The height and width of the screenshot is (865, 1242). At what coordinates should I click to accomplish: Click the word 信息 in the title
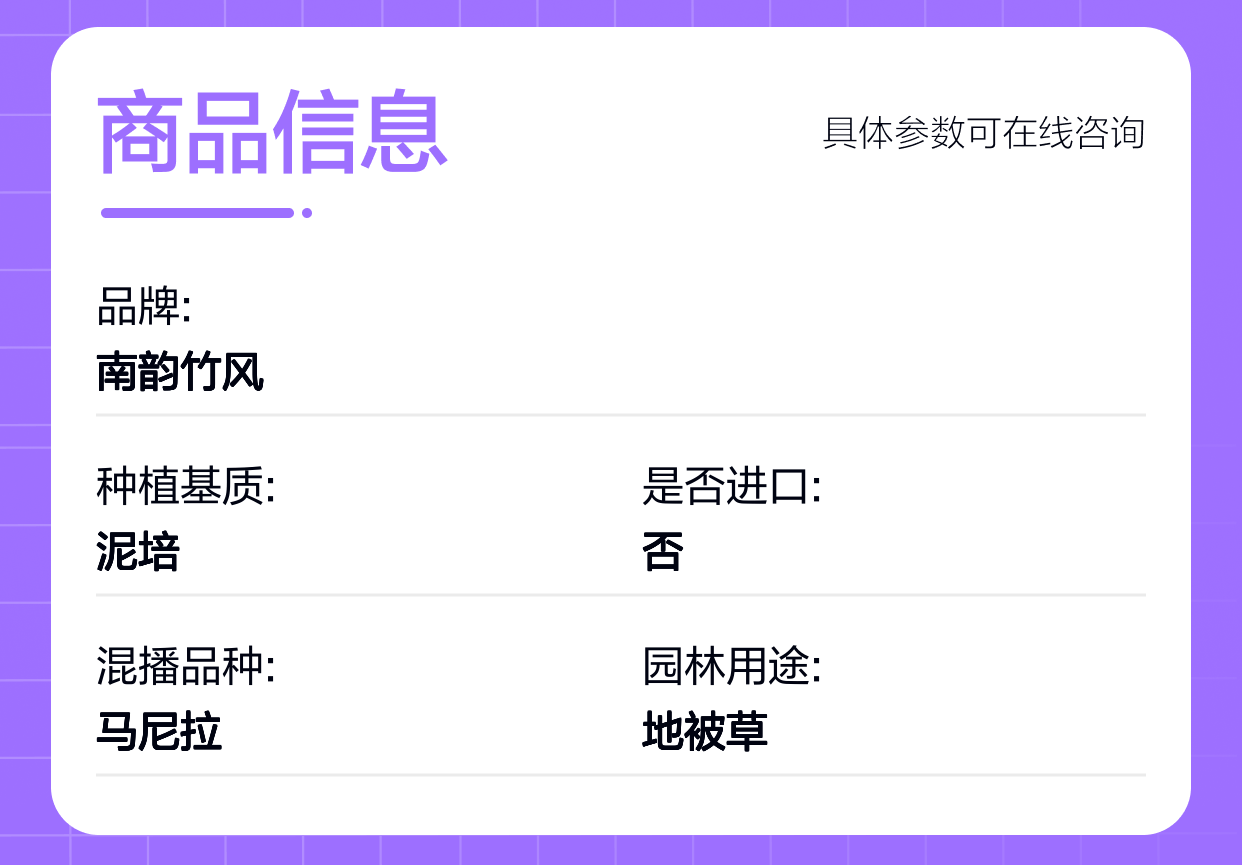tap(359, 133)
